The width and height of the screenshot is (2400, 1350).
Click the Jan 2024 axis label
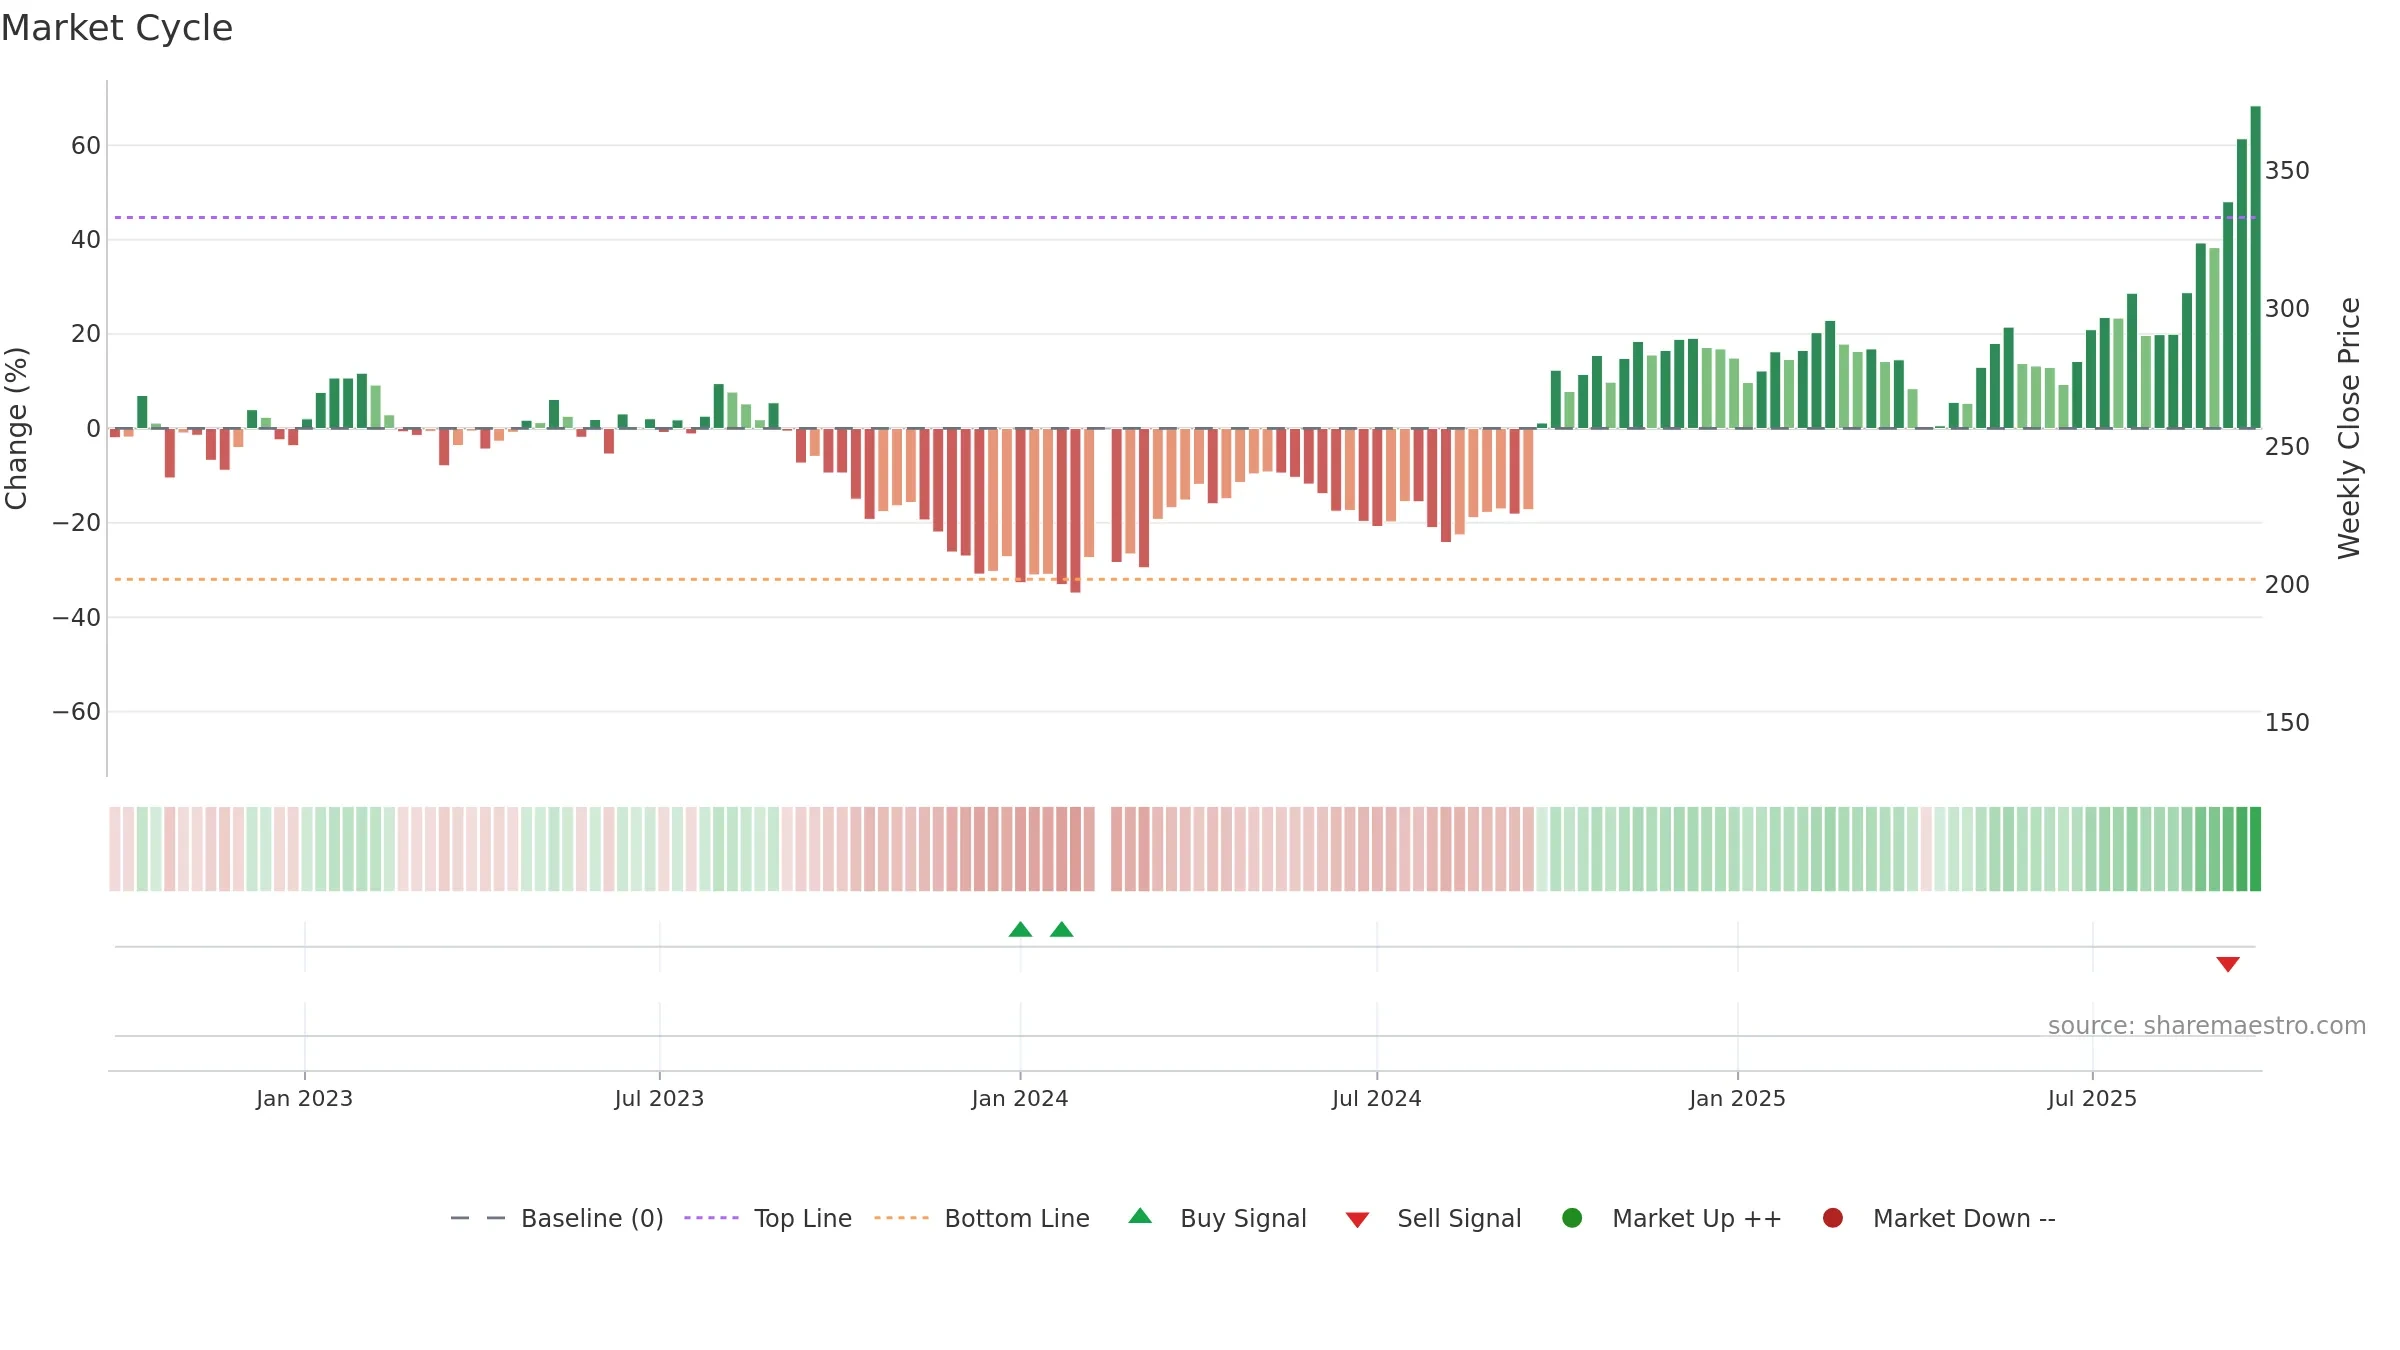point(1020,1099)
